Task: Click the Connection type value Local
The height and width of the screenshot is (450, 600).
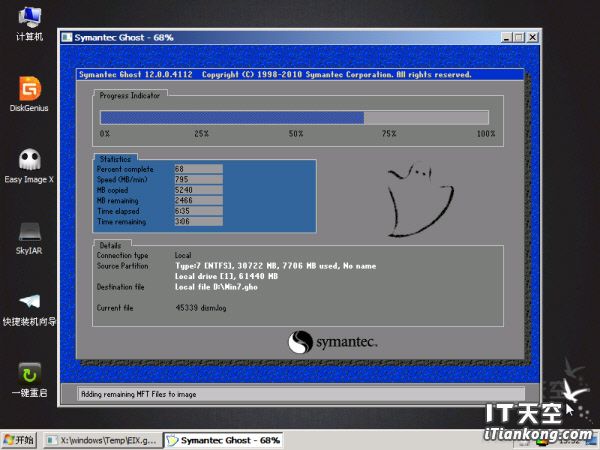Action: click(183, 255)
